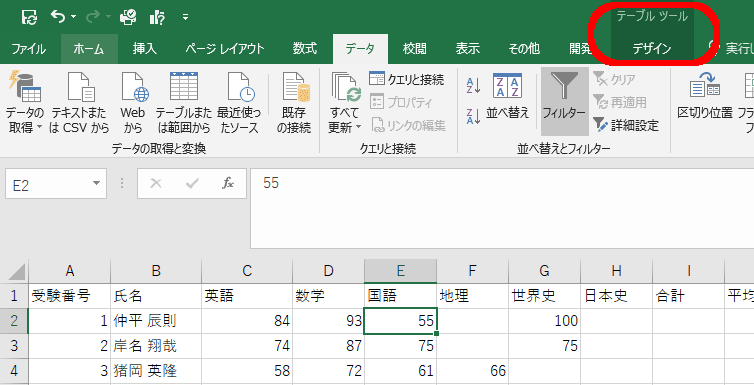The height and width of the screenshot is (385, 754).
Task: Click the chart icon in the quick access toolbar
Action: pyautogui.click(x=157, y=17)
